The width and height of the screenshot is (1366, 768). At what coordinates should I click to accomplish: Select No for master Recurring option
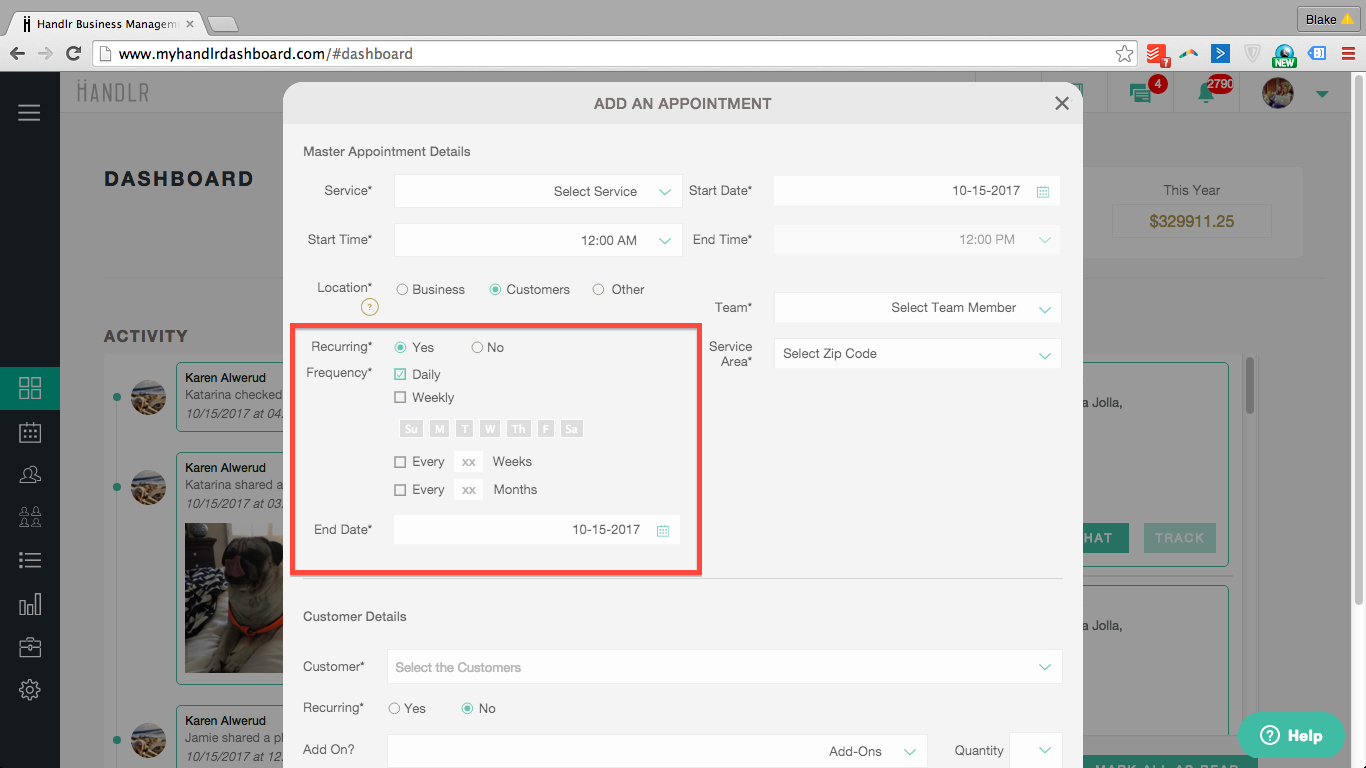(477, 348)
